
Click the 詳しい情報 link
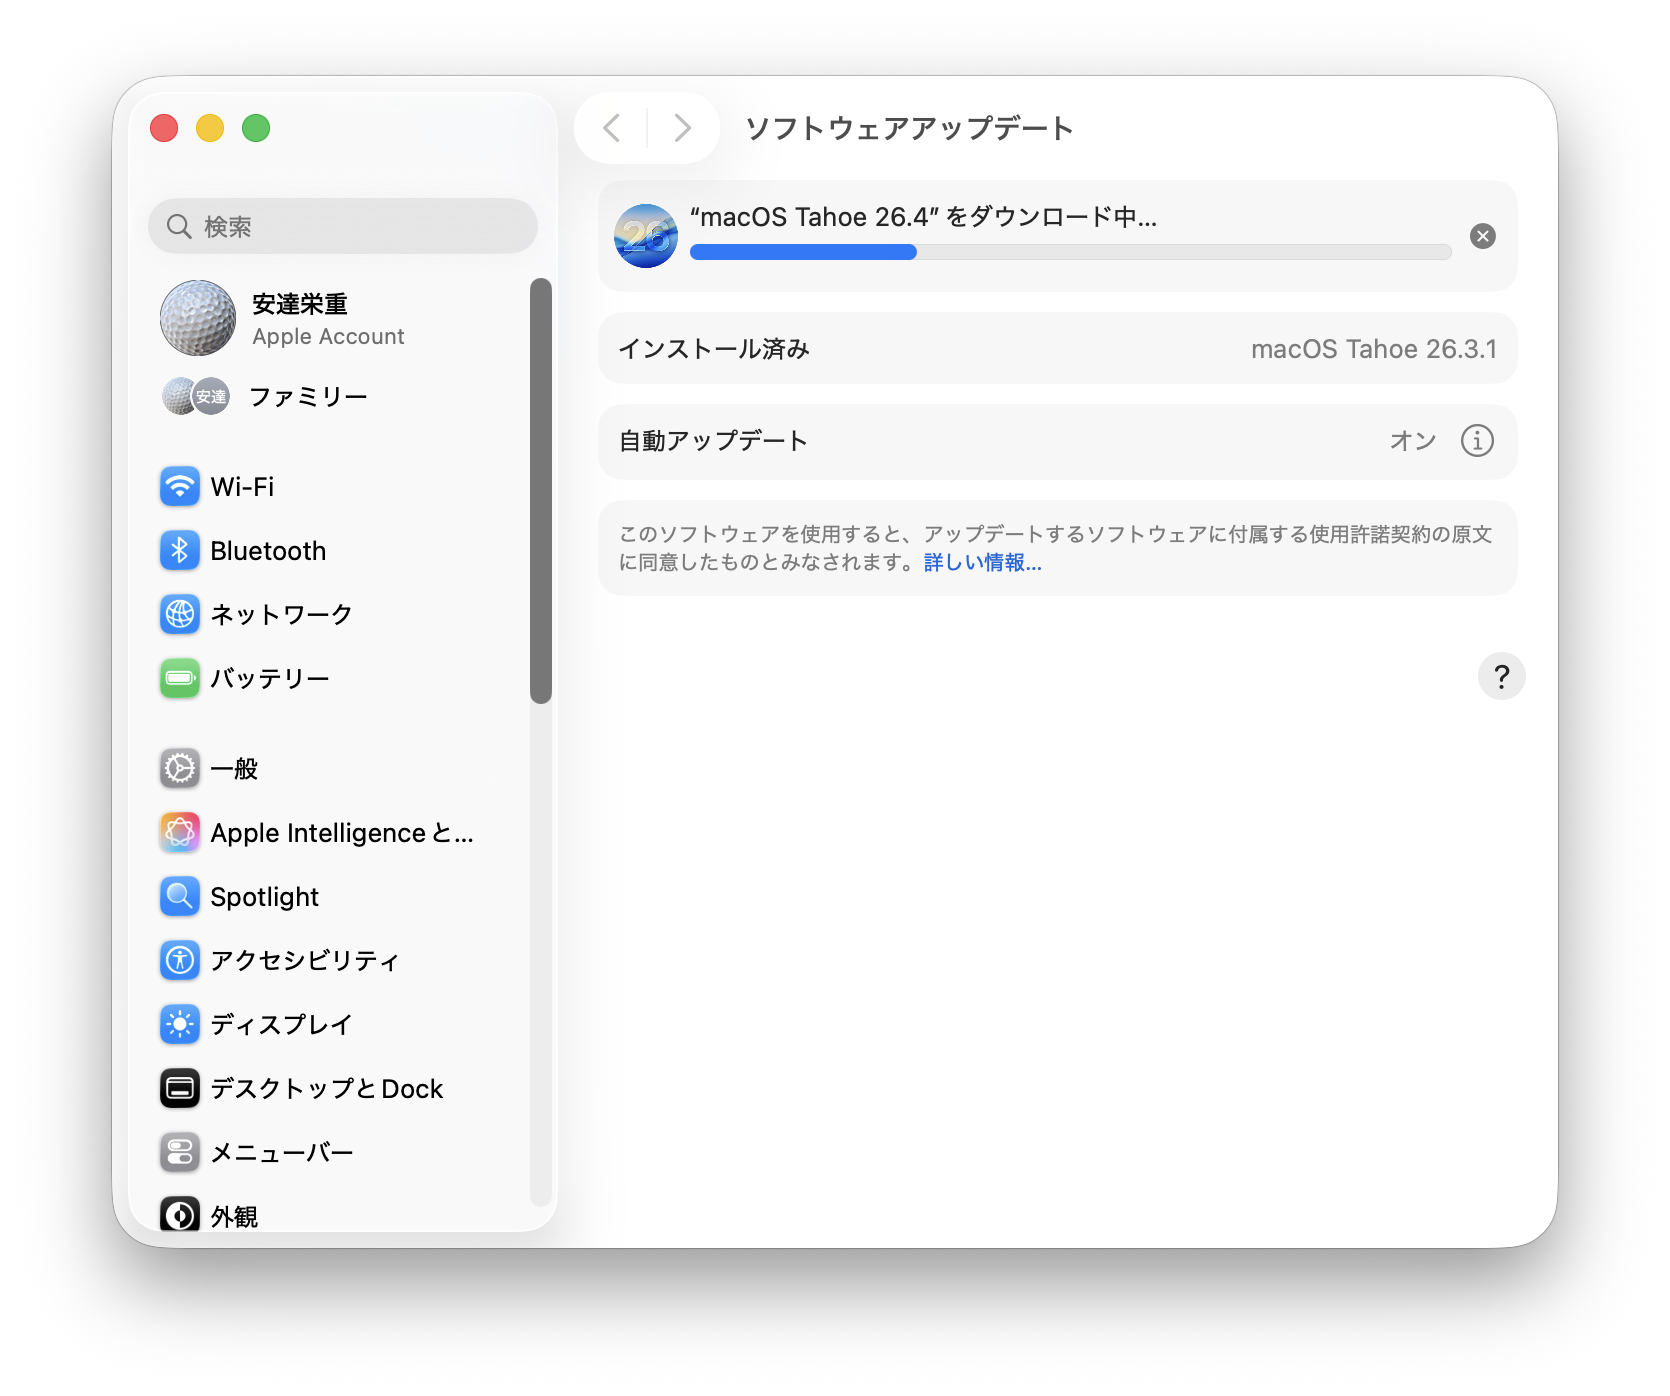point(982,563)
